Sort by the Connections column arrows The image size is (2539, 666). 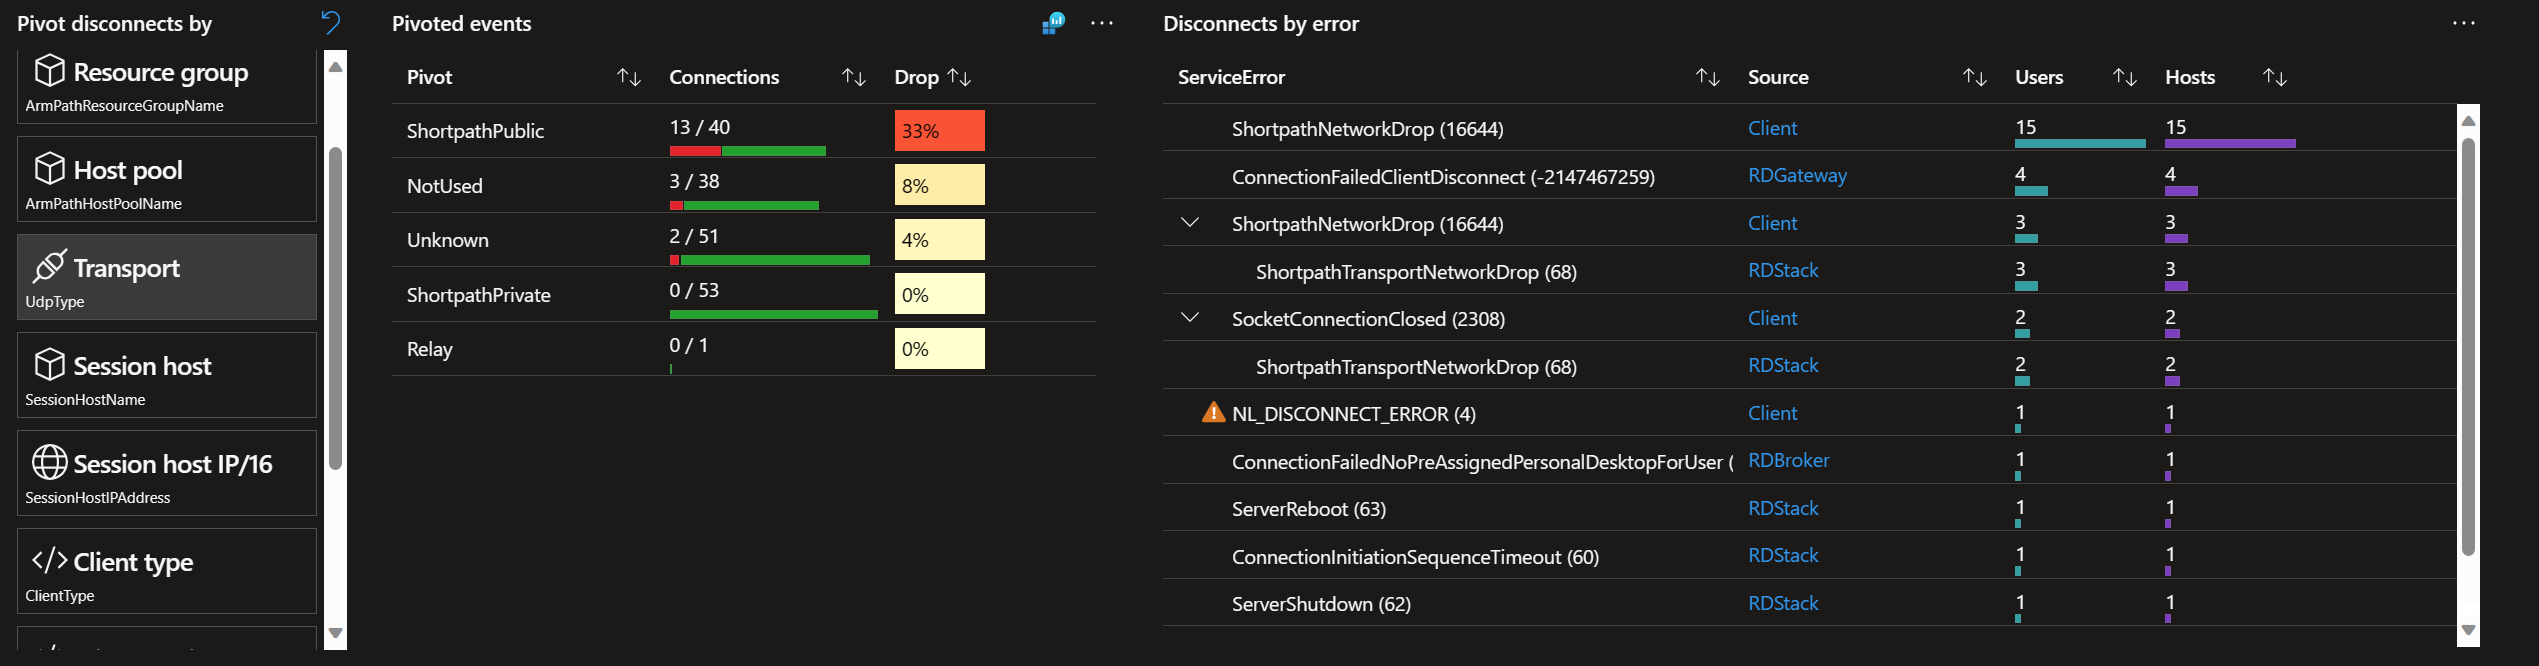(853, 77)
